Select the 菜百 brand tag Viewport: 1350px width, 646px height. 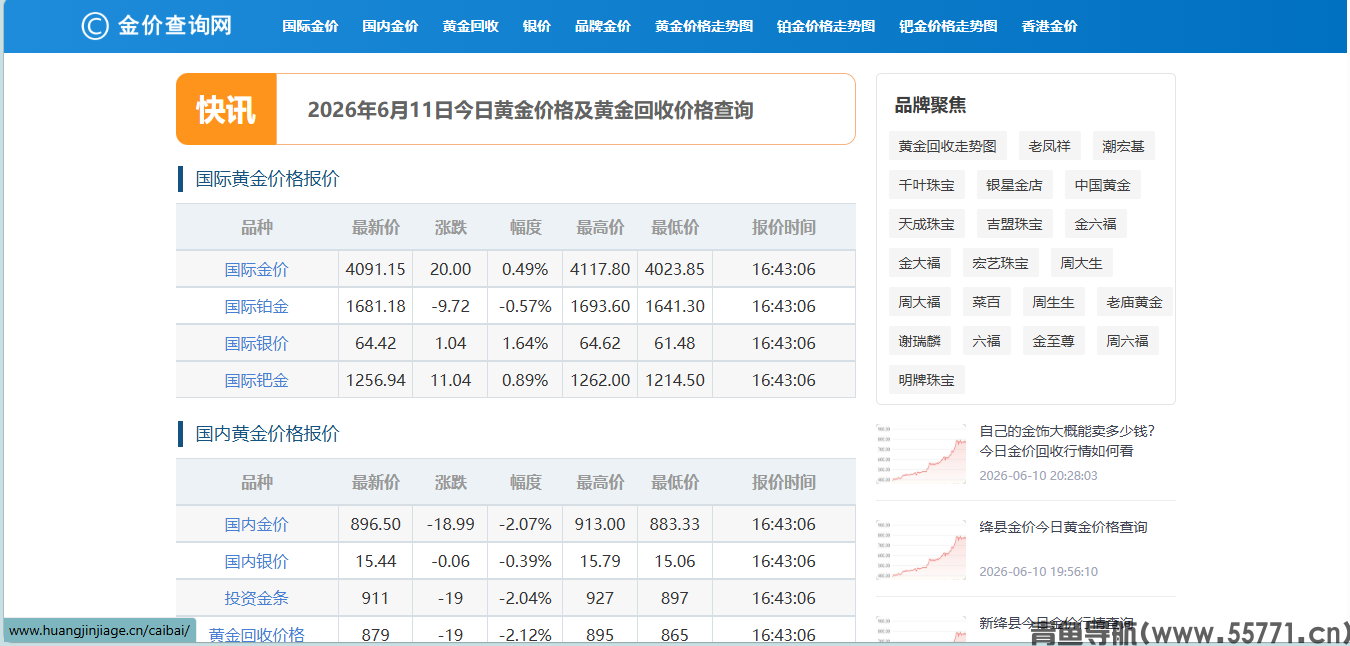click(x=987, y=302)
